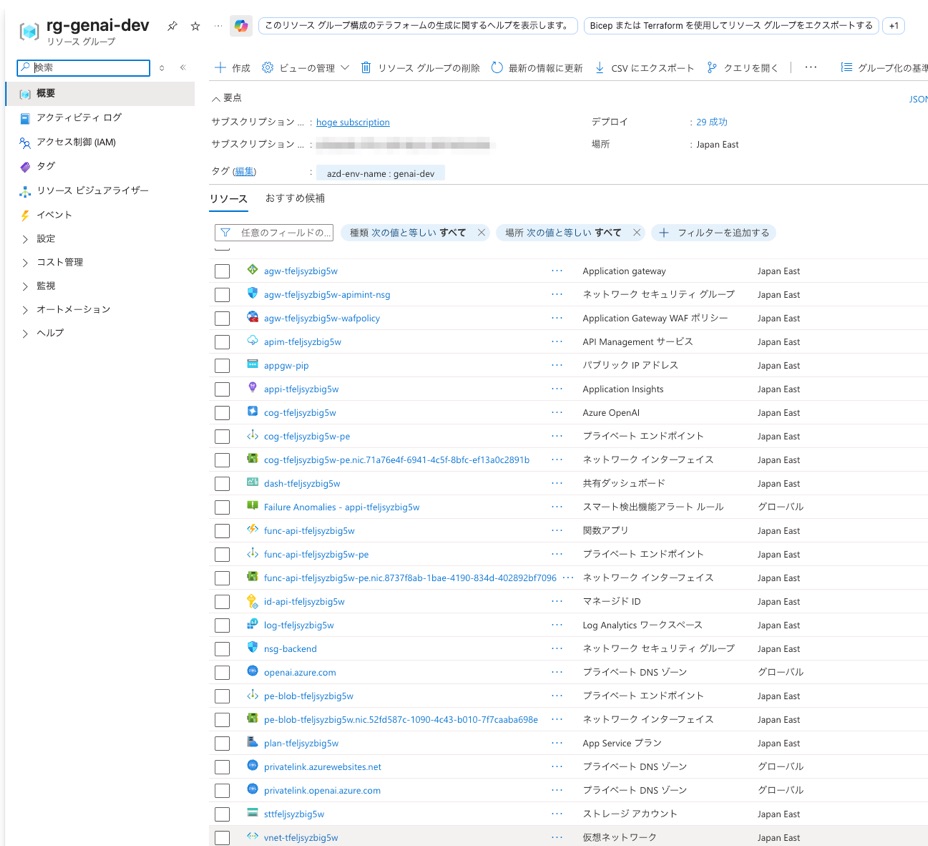
Task: Open 概要 in the sidebar menu
Action: pos(100,94)
